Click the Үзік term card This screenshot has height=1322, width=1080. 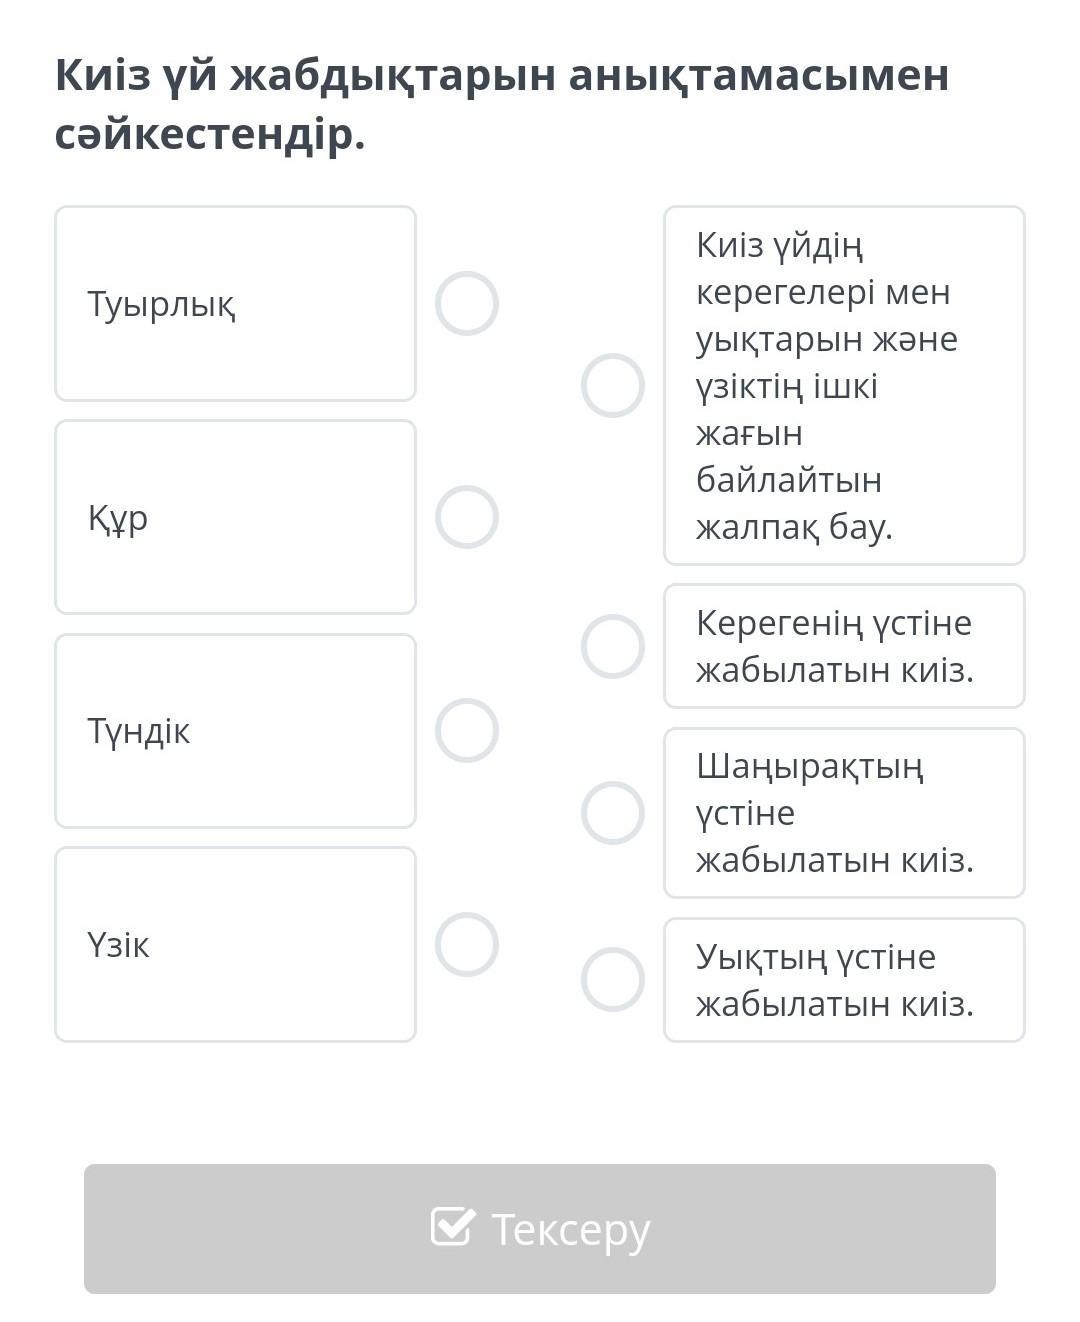coord(235,944)
